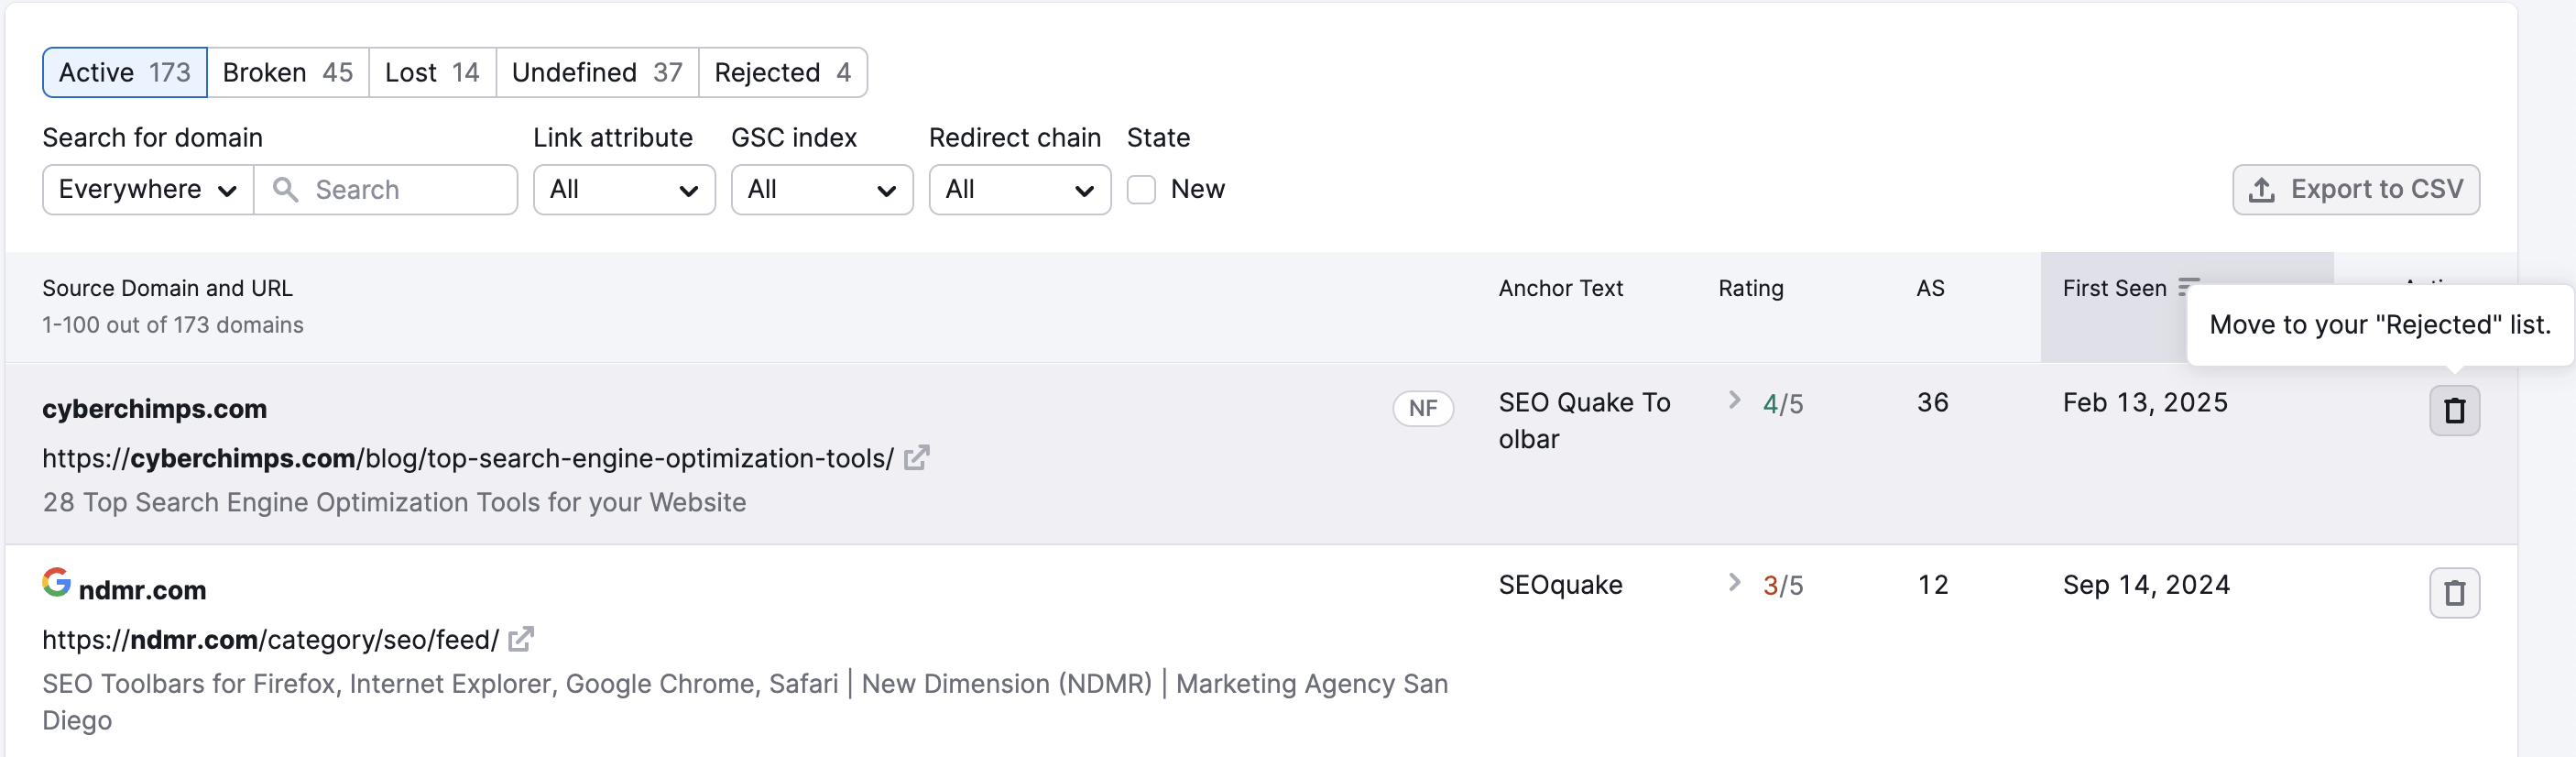Open the Rejected tab
This screenshot has width=2576, height=757.
pyautogui.click(x=783, y=72)
